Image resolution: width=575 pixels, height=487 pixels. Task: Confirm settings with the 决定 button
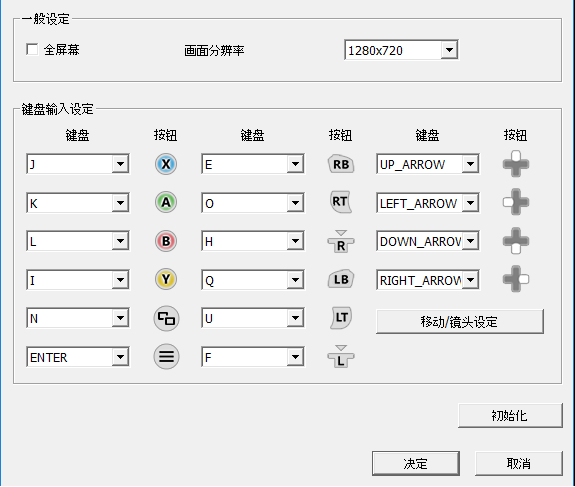415,464
